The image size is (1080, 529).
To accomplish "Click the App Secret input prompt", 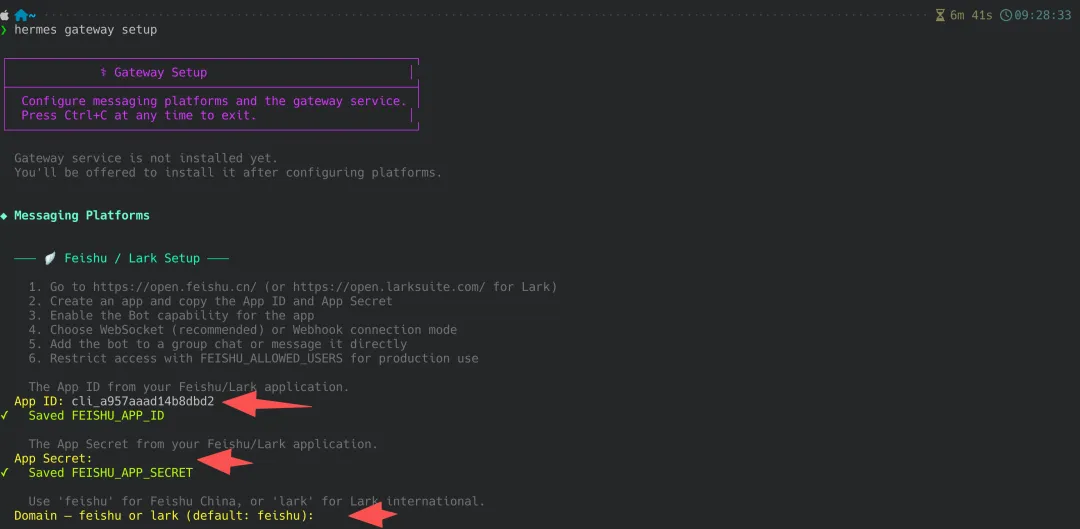I will (x=53, y=458).
